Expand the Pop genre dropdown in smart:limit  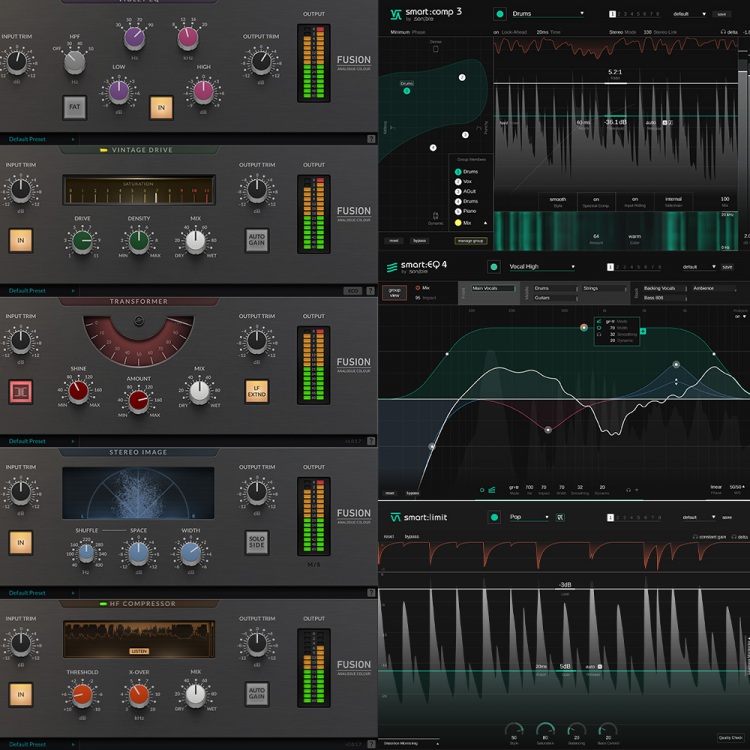click(x=530, y=517)
